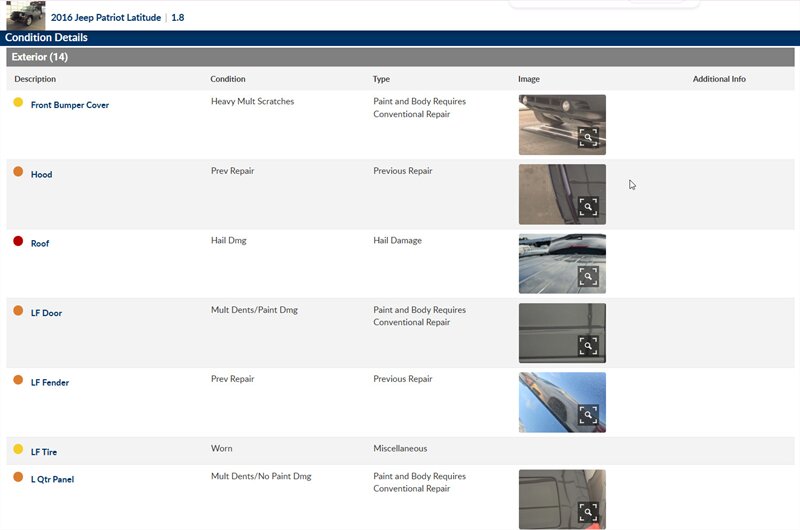This screenshot has height=530, width=800.
Task: Click the Description column header
Action: pos(35,79)
